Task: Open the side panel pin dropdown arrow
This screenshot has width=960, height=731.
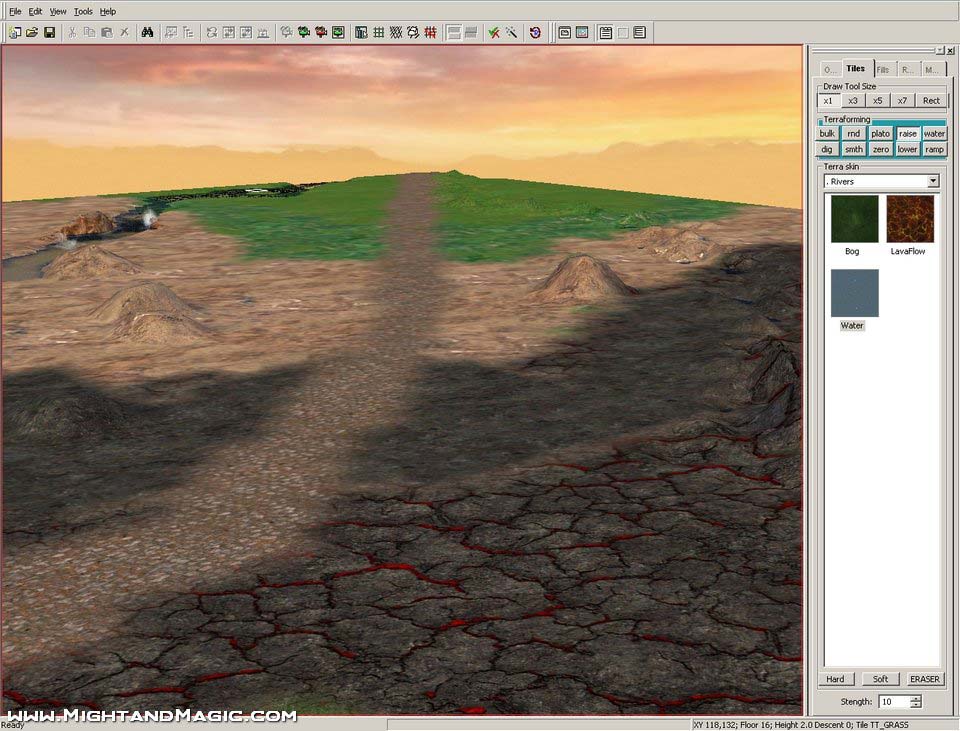Action: pyautogui.click(x=939, y=50)
